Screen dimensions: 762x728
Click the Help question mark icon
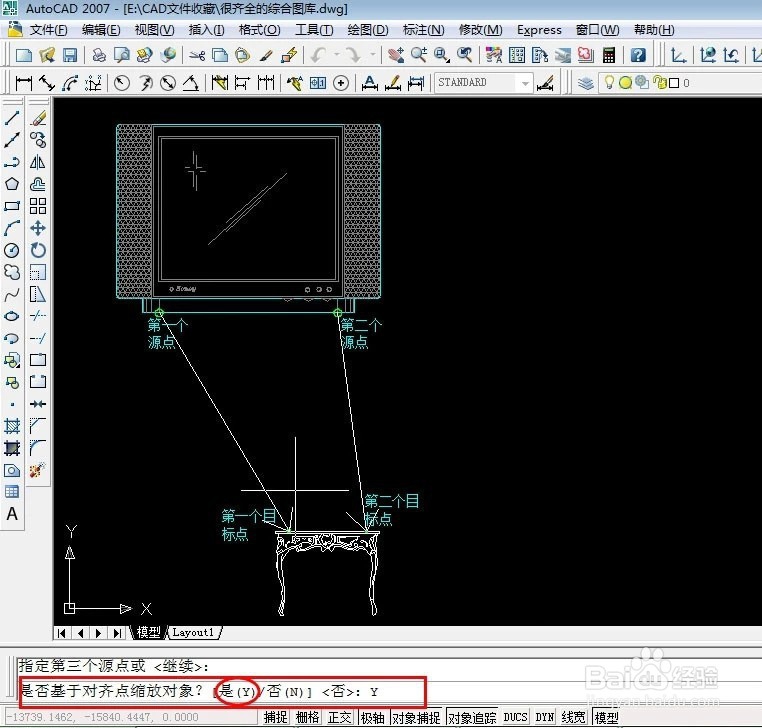point(638,55)
